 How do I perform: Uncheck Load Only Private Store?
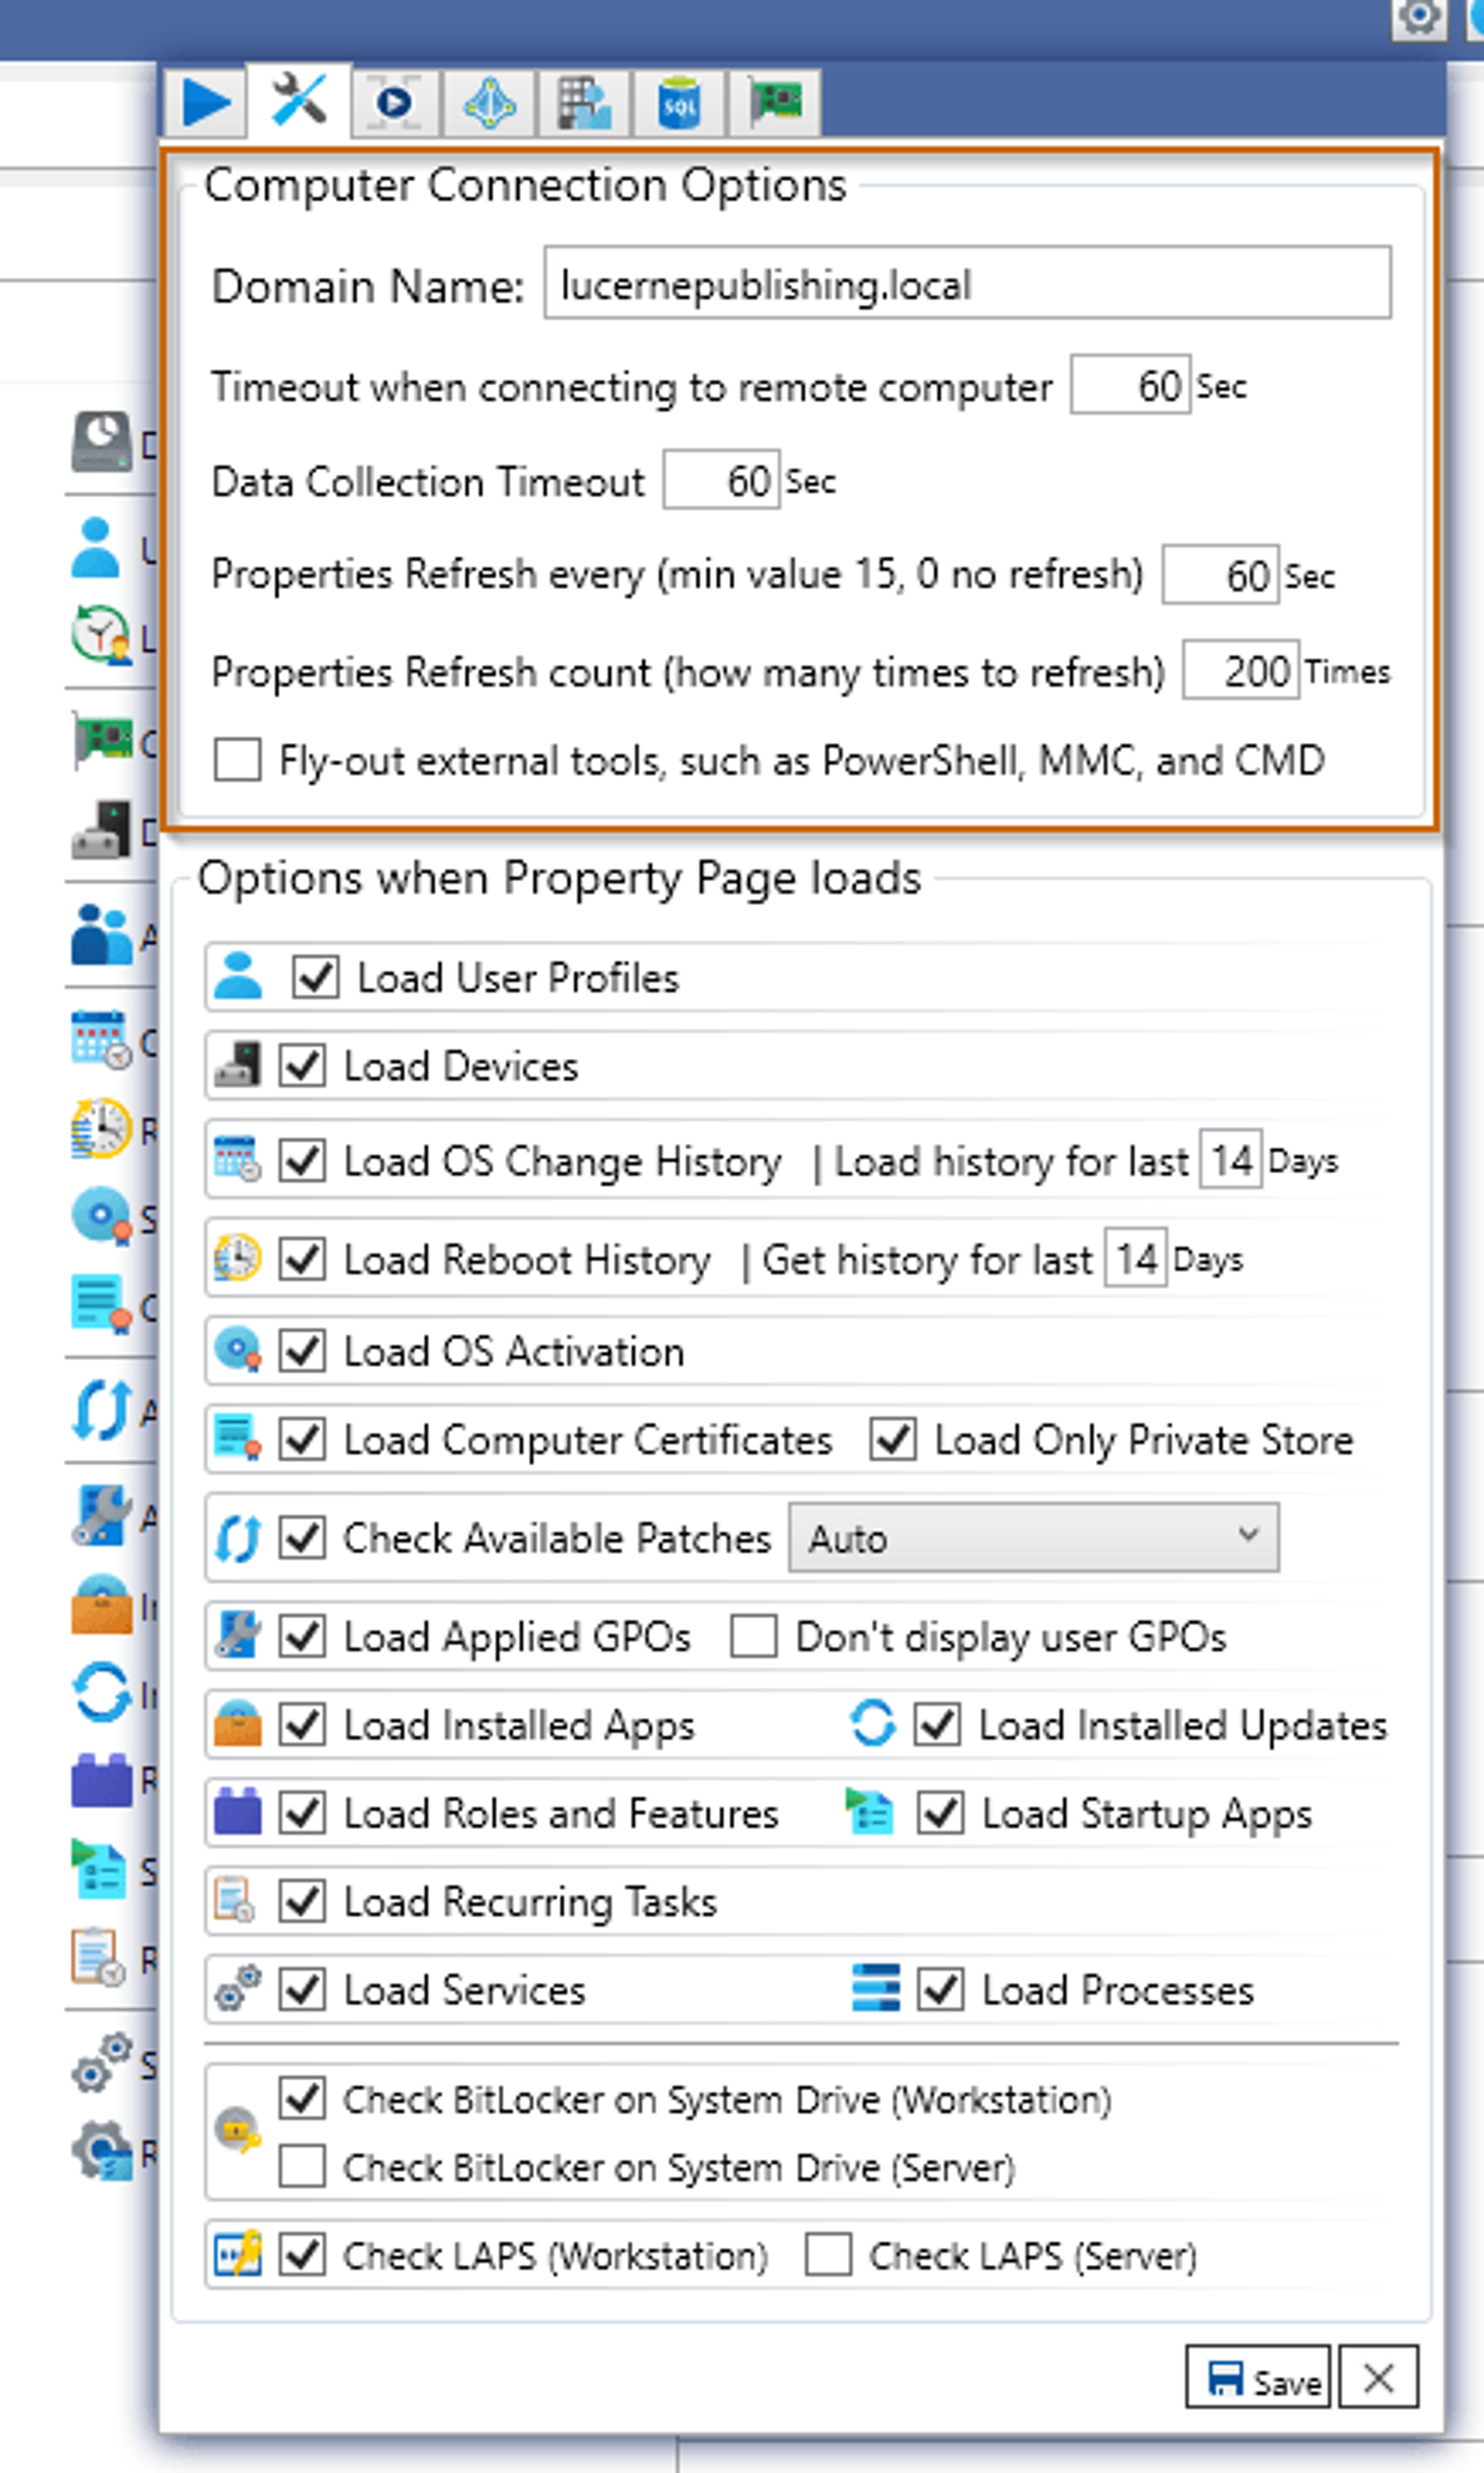(x=893, y=1439)
